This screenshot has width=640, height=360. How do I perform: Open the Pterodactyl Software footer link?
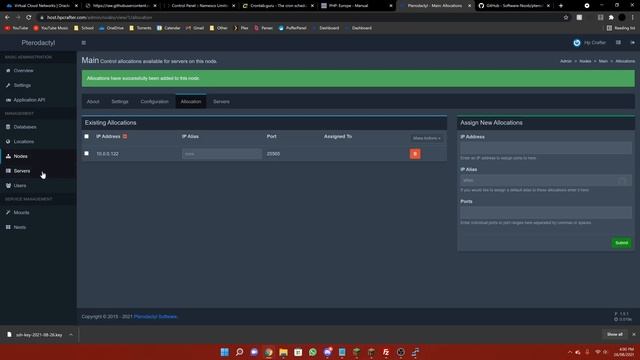pos(156,317)
